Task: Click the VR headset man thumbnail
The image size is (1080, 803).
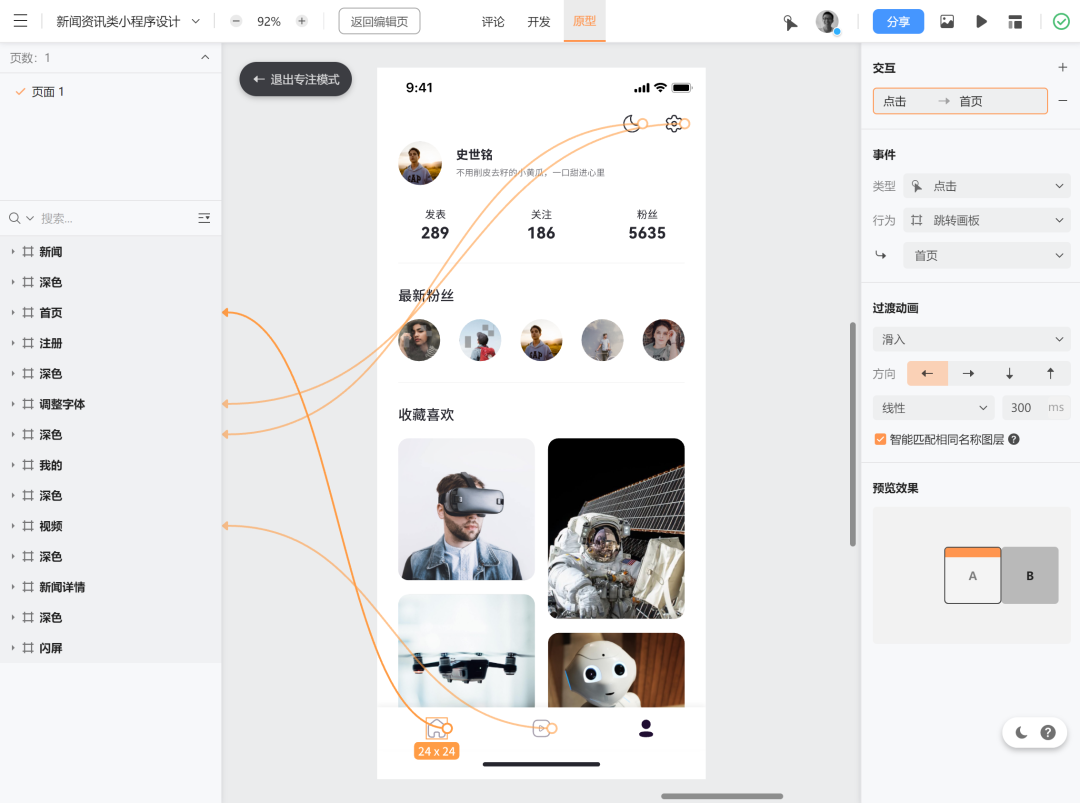Action: (466, 509)
